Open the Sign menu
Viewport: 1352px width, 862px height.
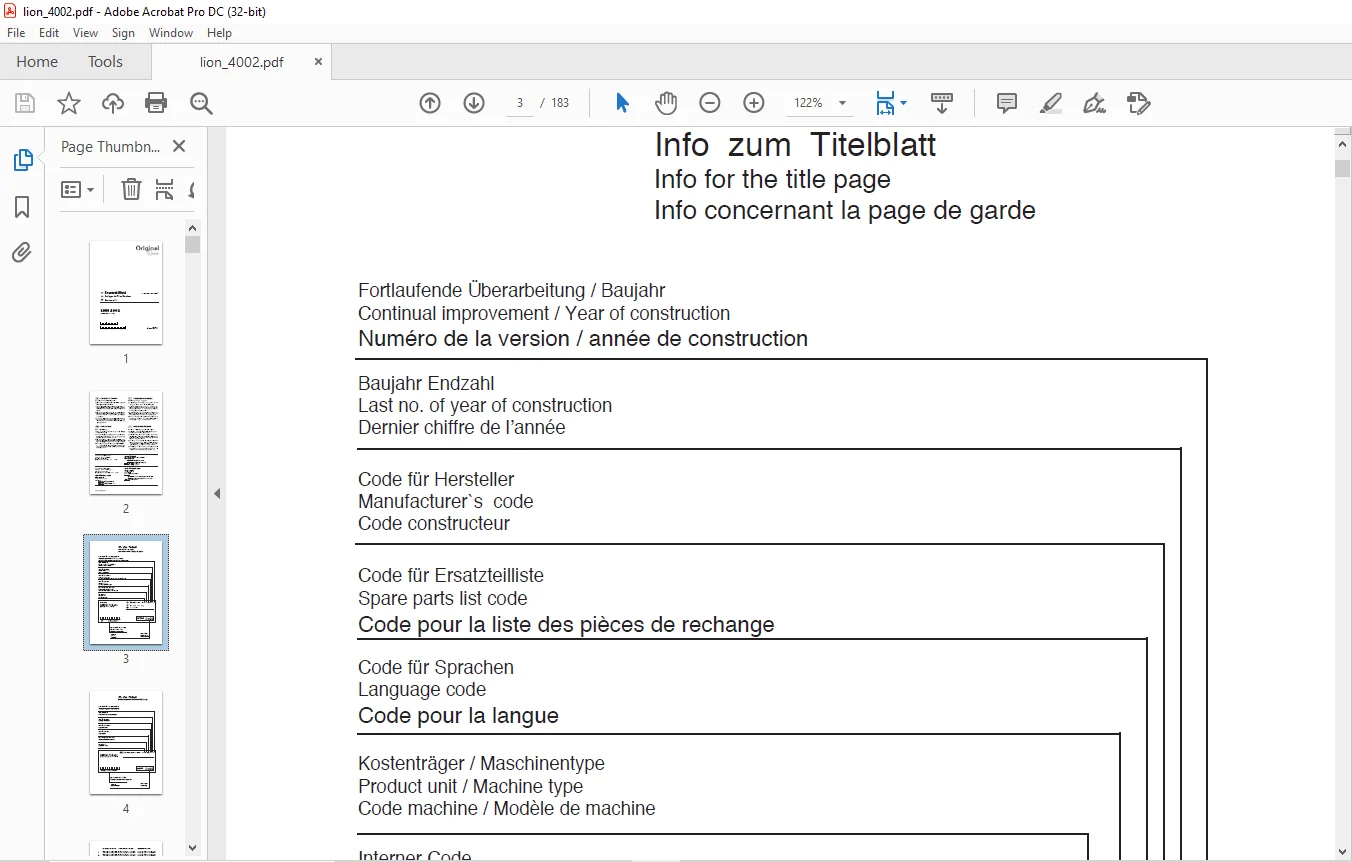[123, 33]
